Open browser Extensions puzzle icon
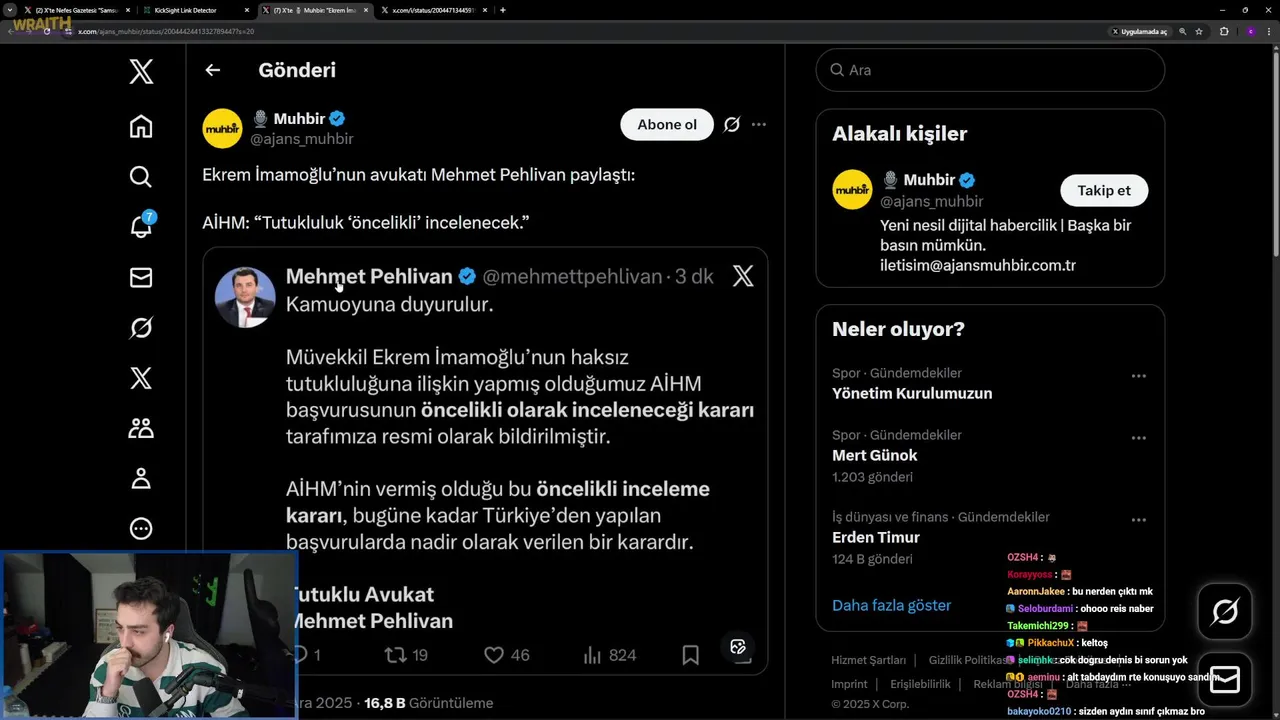Image resolution: width=1280 pixels, height=720 pixels. [x=1224, y=31]
